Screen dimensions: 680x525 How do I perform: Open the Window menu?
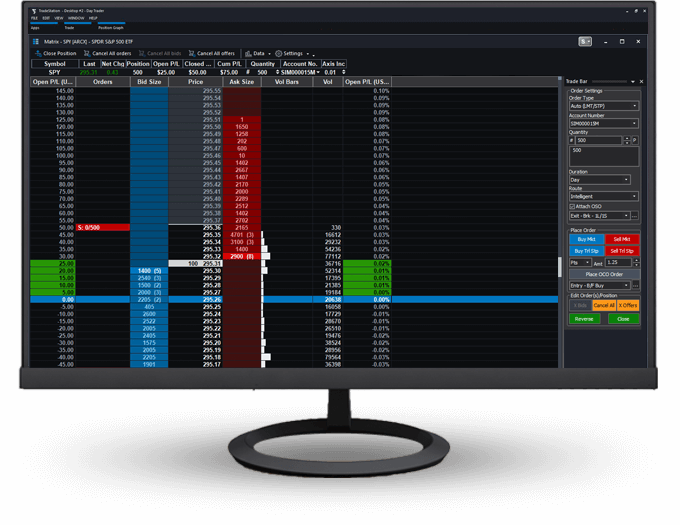[x=76, y=18]
